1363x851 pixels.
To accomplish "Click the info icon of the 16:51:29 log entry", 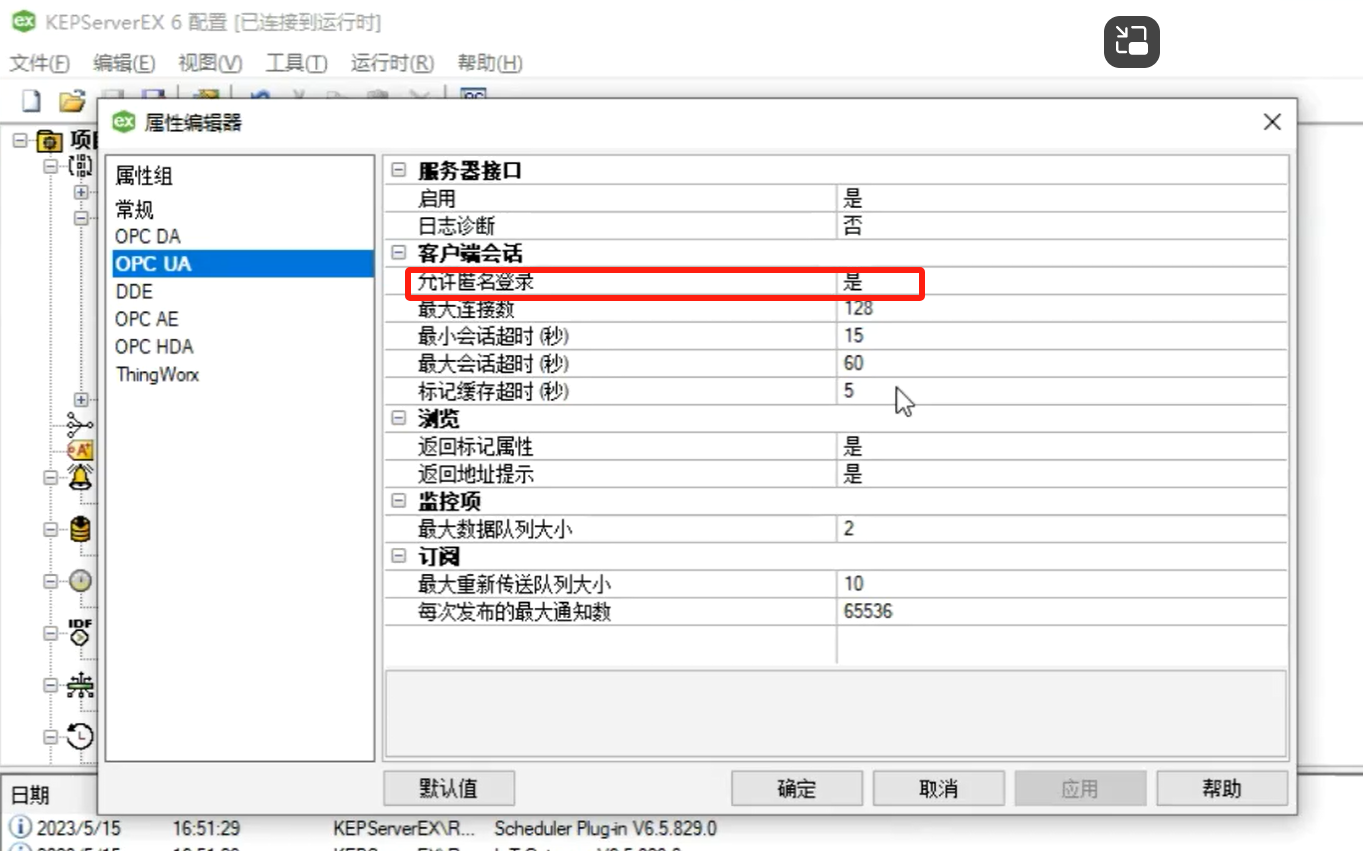I will tap(20, 828).
